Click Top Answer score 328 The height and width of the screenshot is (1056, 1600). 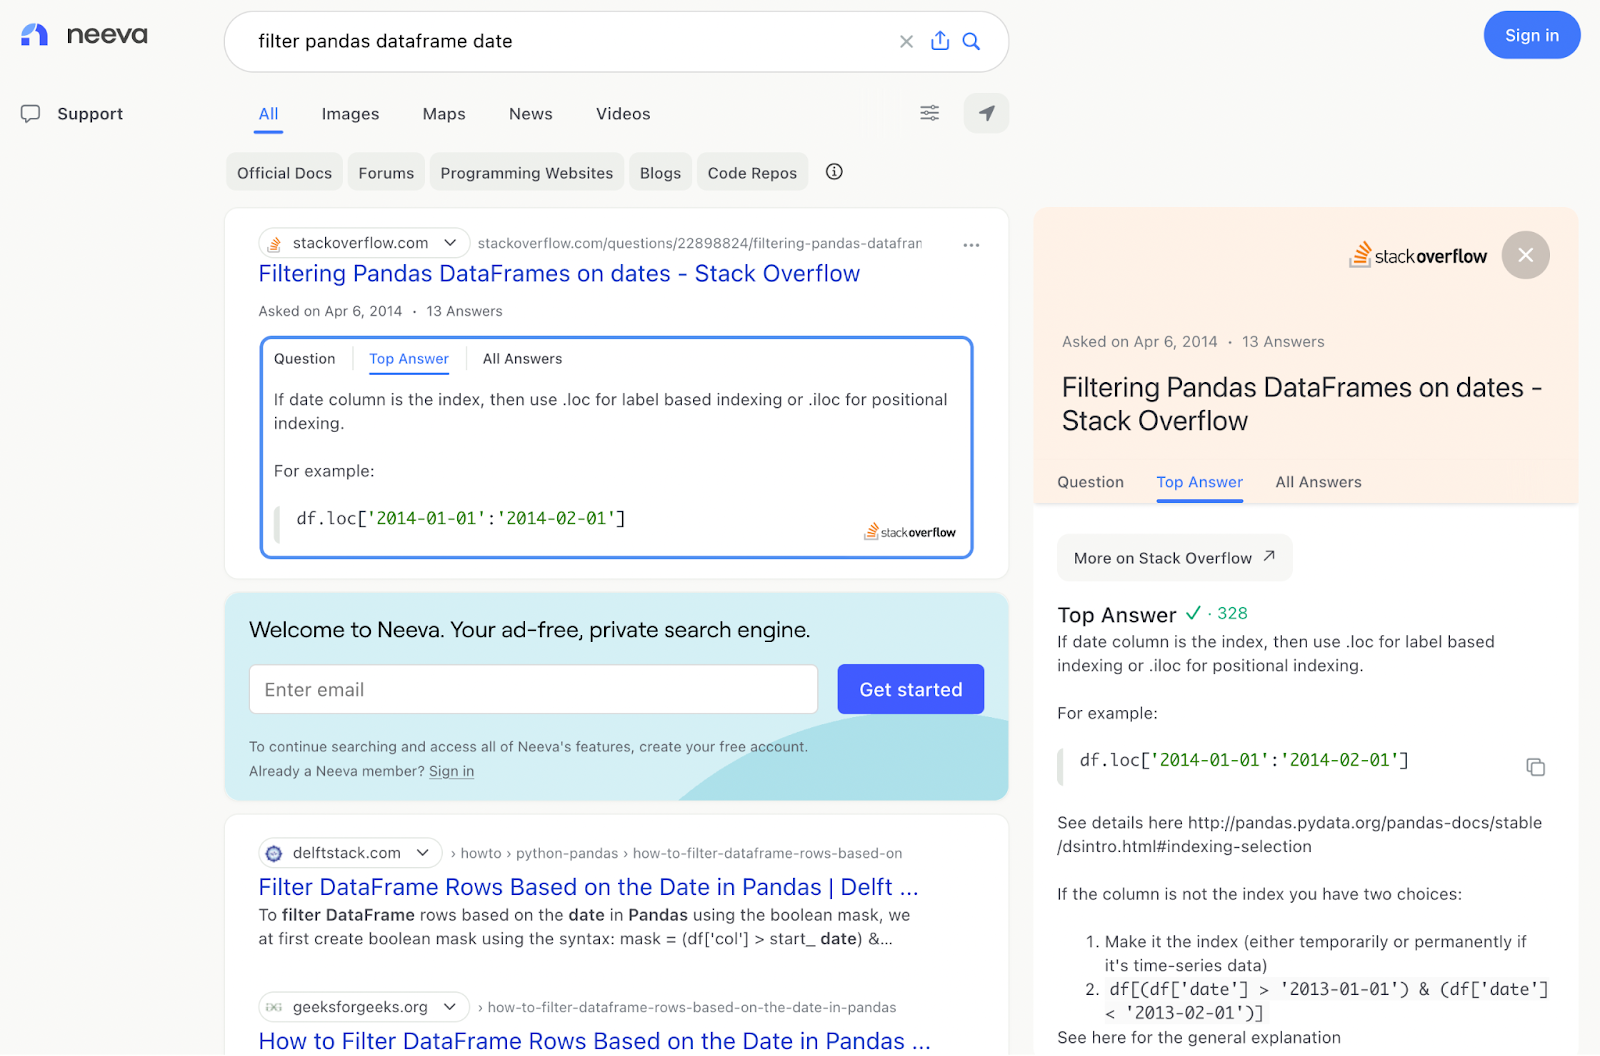1232,613
